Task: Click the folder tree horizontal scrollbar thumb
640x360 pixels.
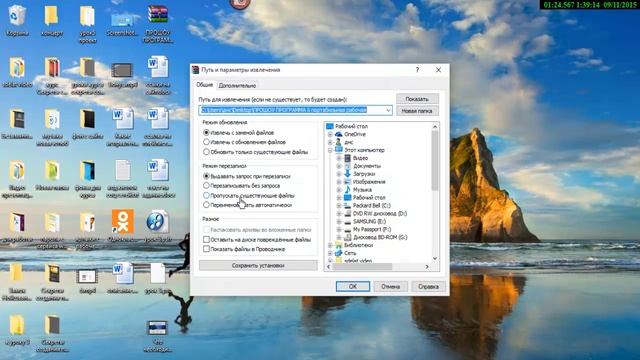Action: (x=362, y=267)
